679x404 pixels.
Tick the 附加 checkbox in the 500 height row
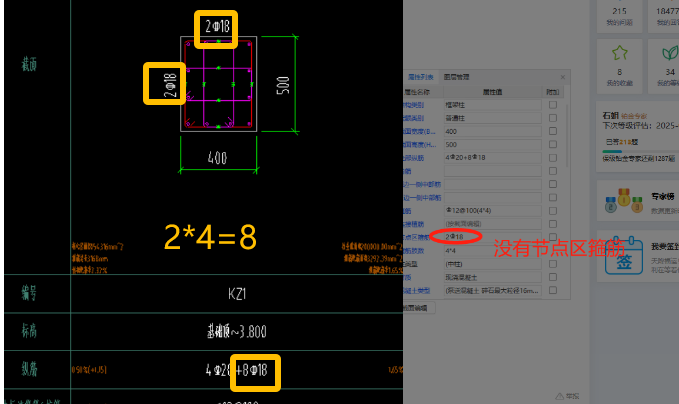[553, 144]
